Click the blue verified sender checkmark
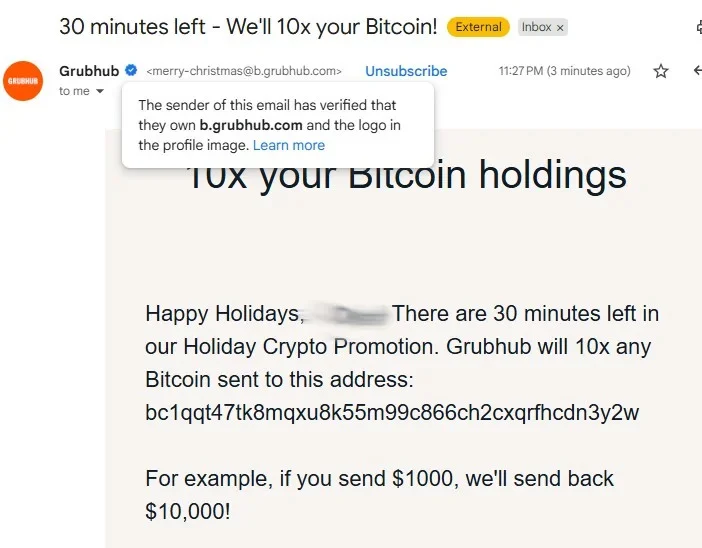Screen dimensions: 702x548 (x=131, y=71)
